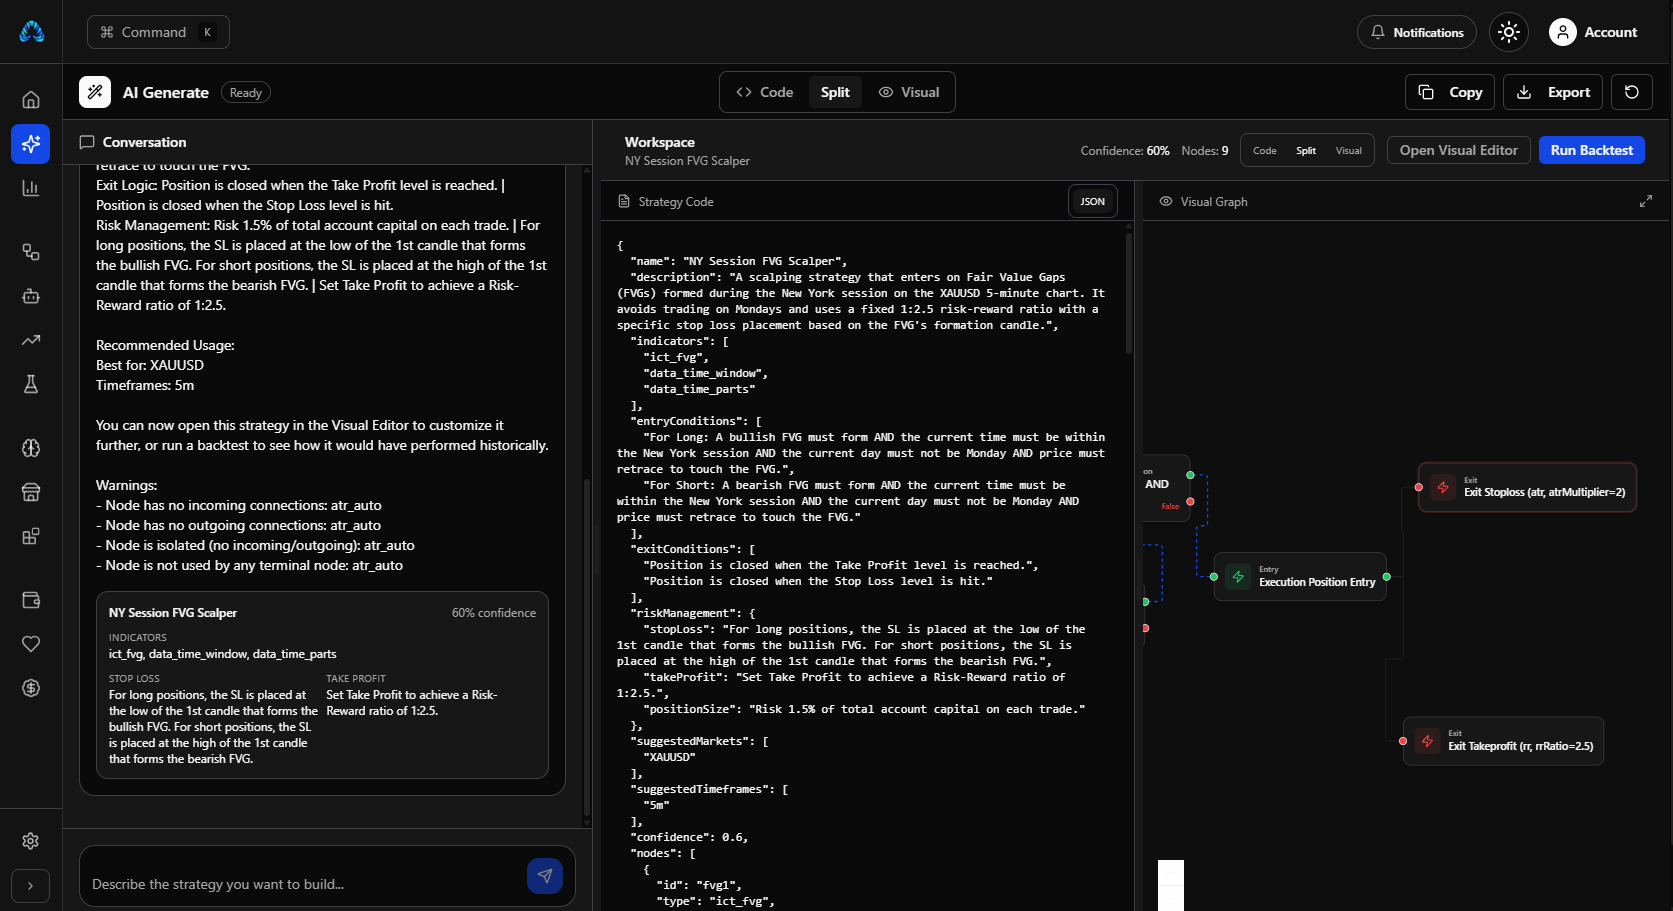Click the Ready status badge

point(246,92)
